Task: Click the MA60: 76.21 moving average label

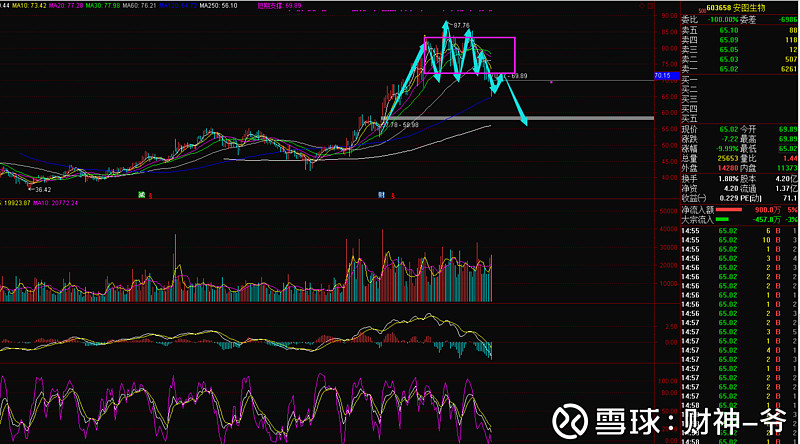Action: click(141, 6)
